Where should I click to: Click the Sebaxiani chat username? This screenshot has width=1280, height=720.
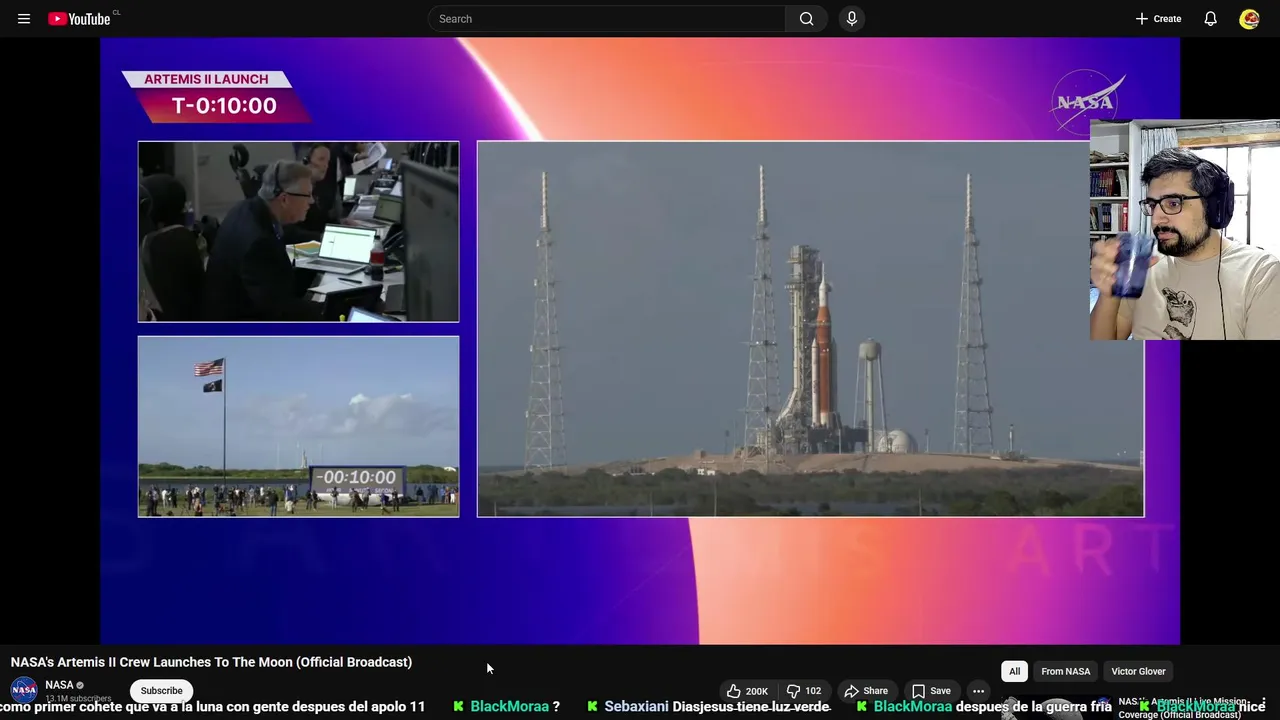pyautogui.click(x=636, y=707)
